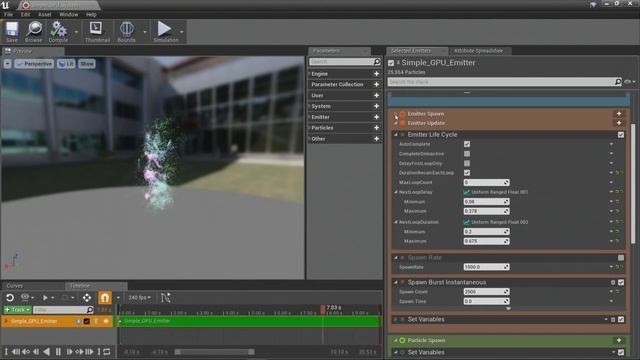The width and height of the screenshot is (640, 360).
Task: Add a new Track in the timeline
Action: click(x=17, y=310)
